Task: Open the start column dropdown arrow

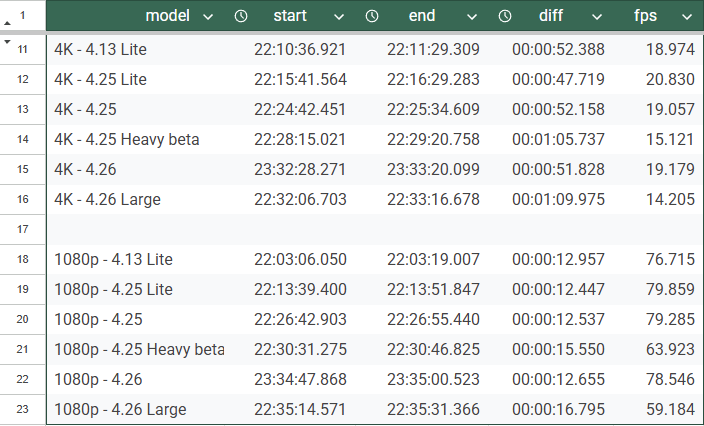Action: [x=338, y=17]
